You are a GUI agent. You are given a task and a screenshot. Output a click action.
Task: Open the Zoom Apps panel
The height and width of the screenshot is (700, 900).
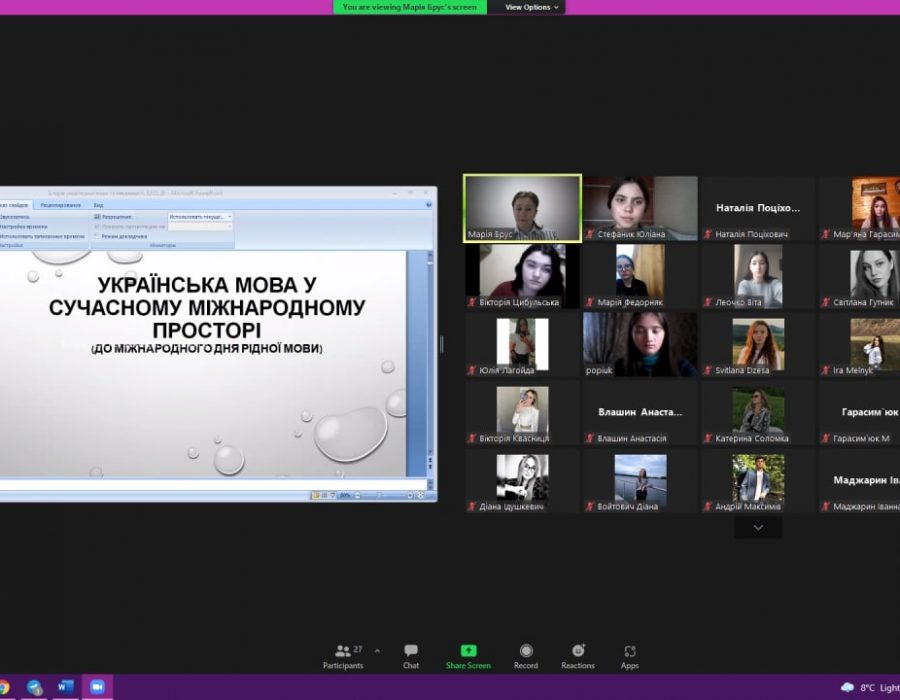click(x=629, y=655)
